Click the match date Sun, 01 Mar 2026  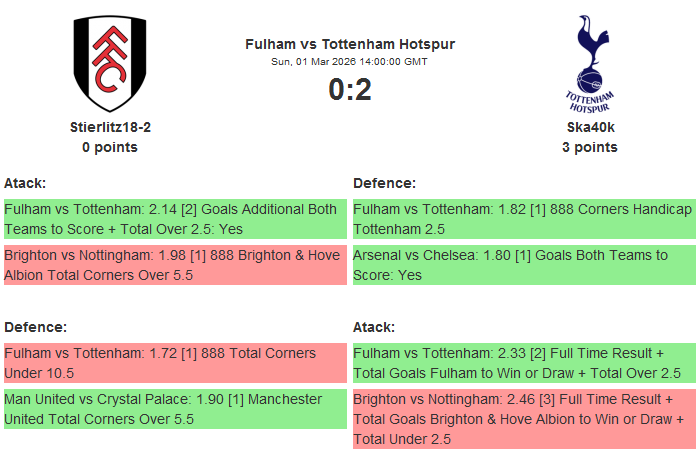(x=350, y=62)
